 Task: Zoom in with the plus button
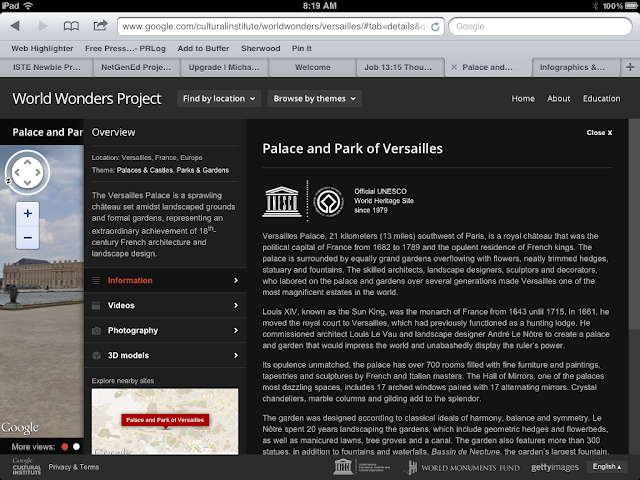click(28, 213)
